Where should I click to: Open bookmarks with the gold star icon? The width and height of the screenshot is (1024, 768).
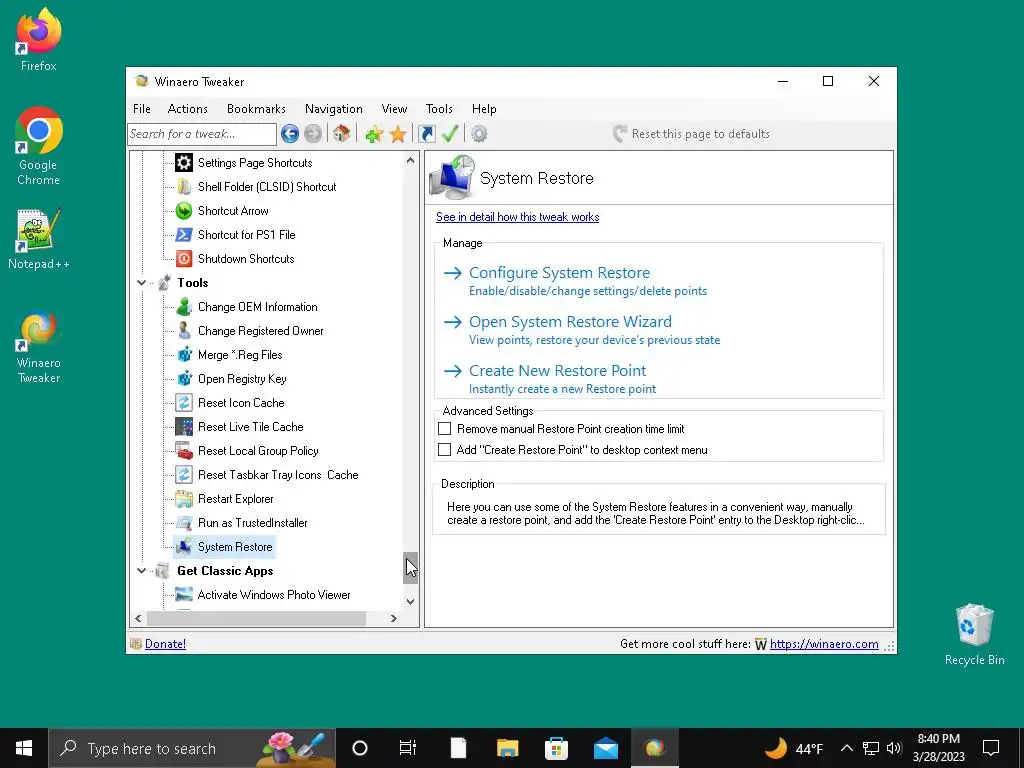[398, 134]
